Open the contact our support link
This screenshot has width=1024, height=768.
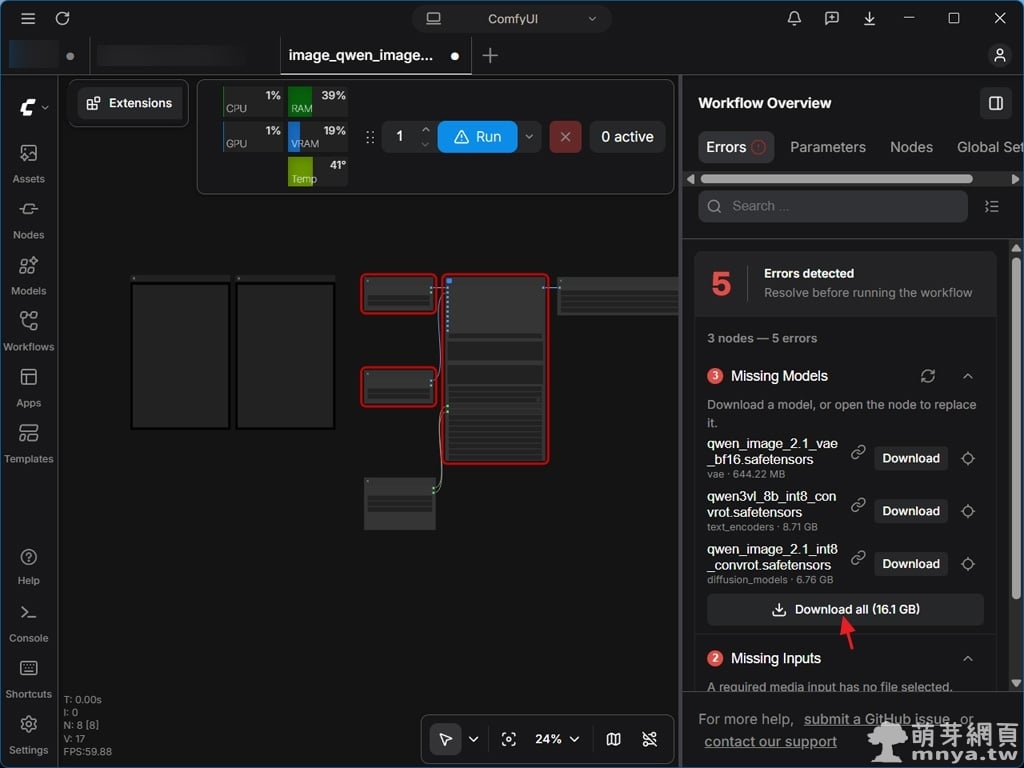click(770, 742)
